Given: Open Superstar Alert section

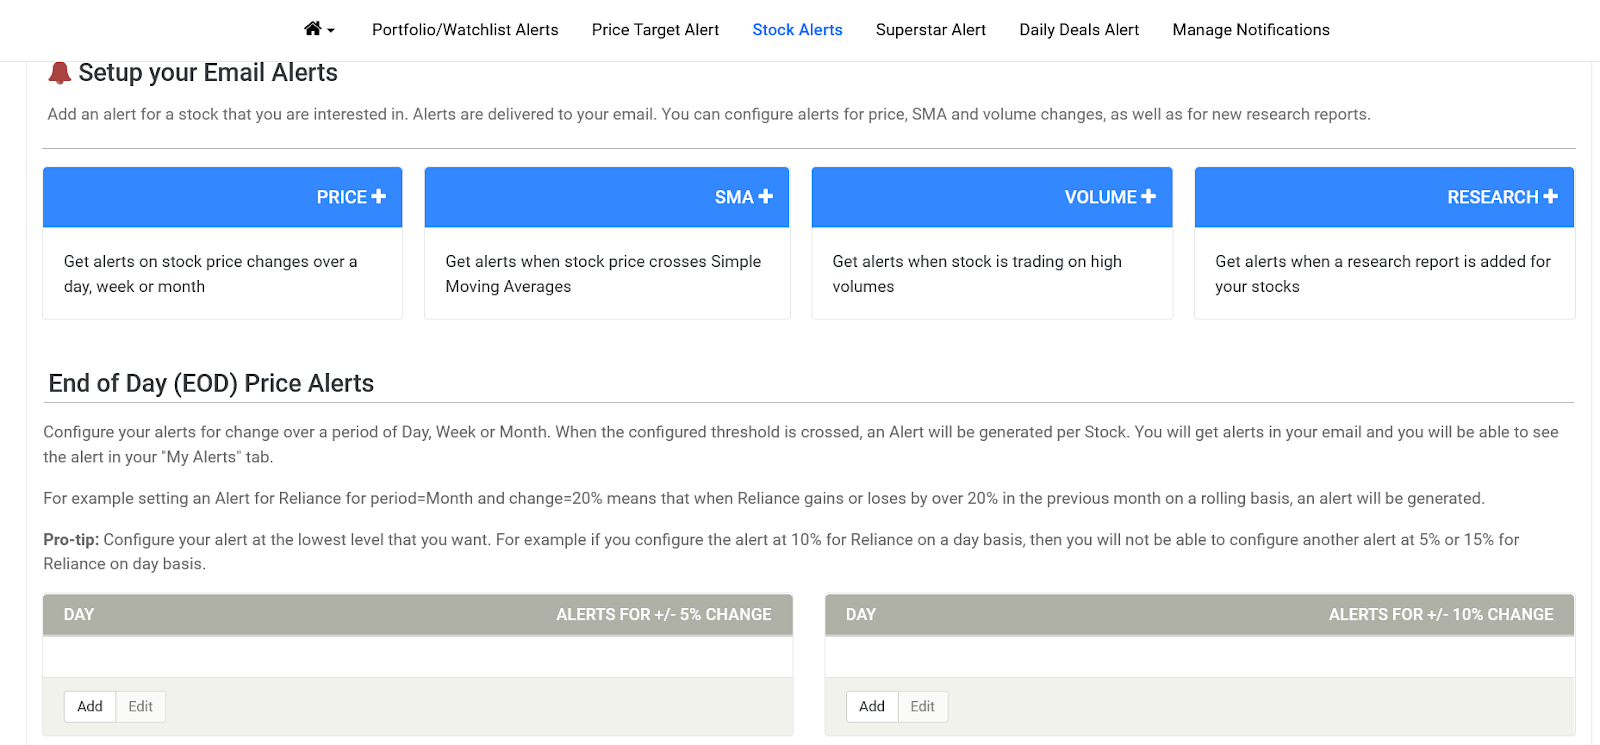Looking at the screenshot, I should tap(931, 30).
